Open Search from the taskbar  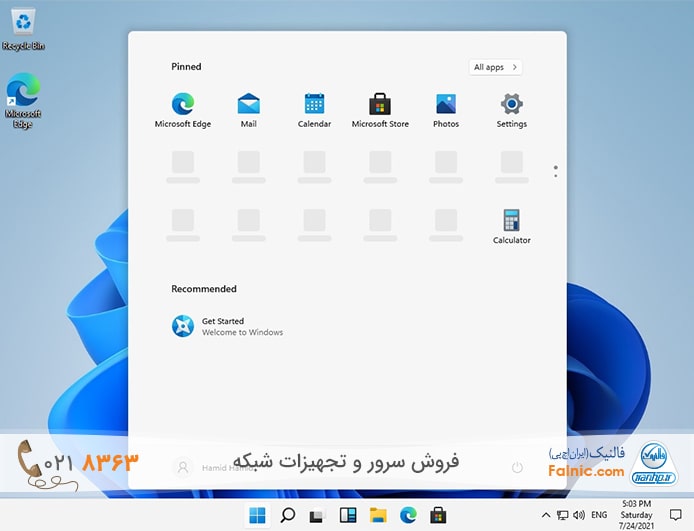(x=287, y=516)
